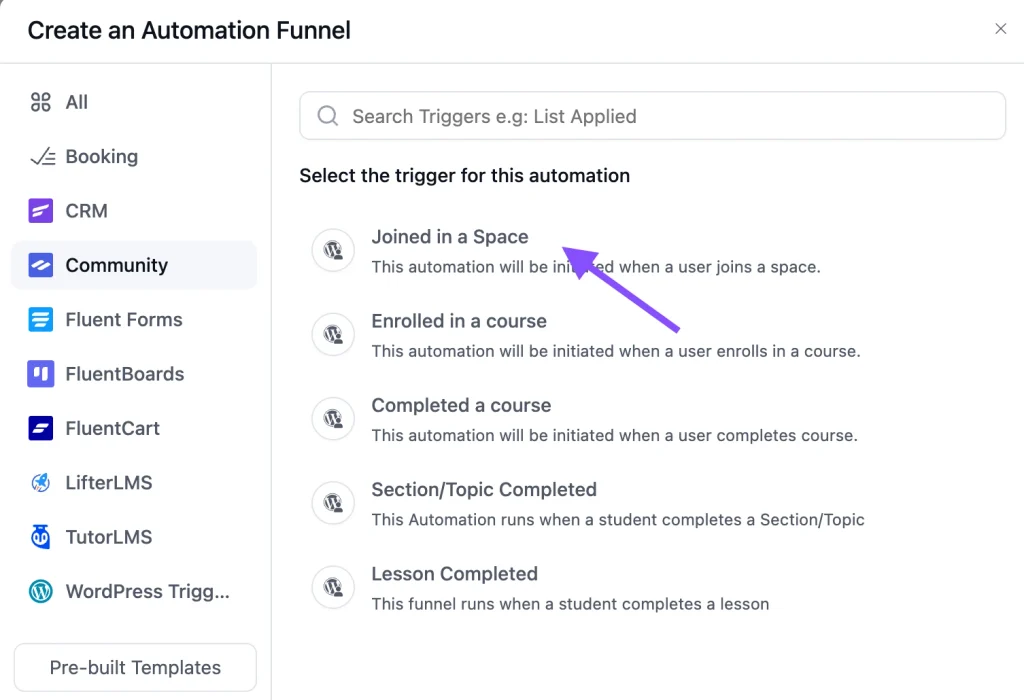The image size is (1024, 700).
Task: Click 'Select the trigger for this automation' heading
Action: click(464, 176)
